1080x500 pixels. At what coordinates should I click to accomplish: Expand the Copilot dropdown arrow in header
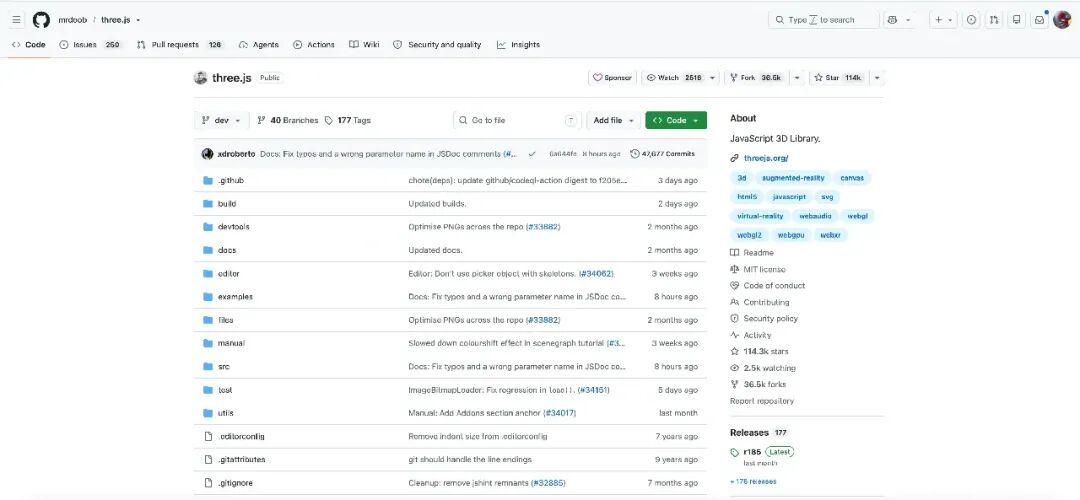tap(908, 20)
